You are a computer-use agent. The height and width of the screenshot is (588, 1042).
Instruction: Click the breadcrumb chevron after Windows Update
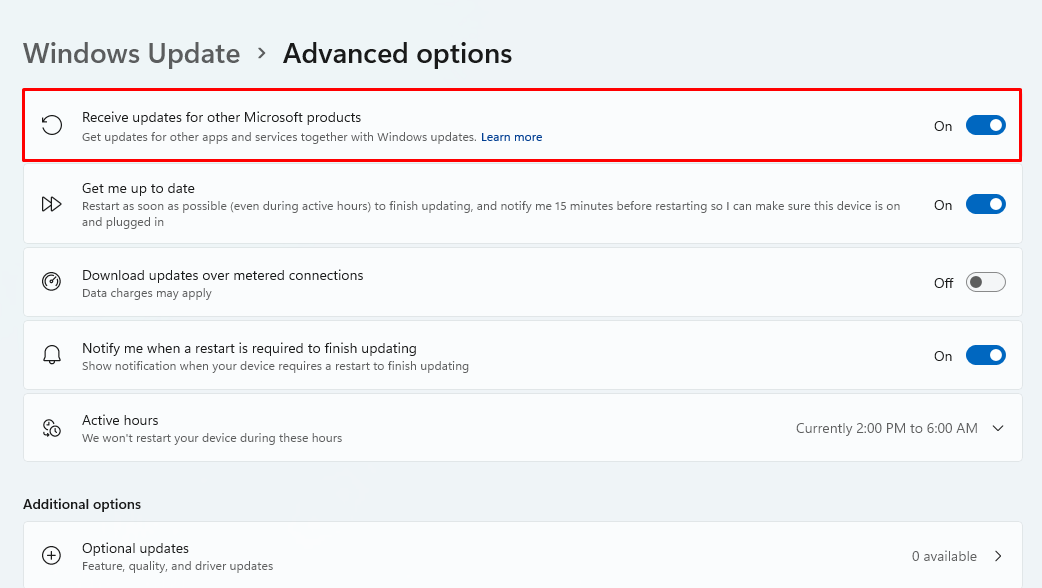262,53
